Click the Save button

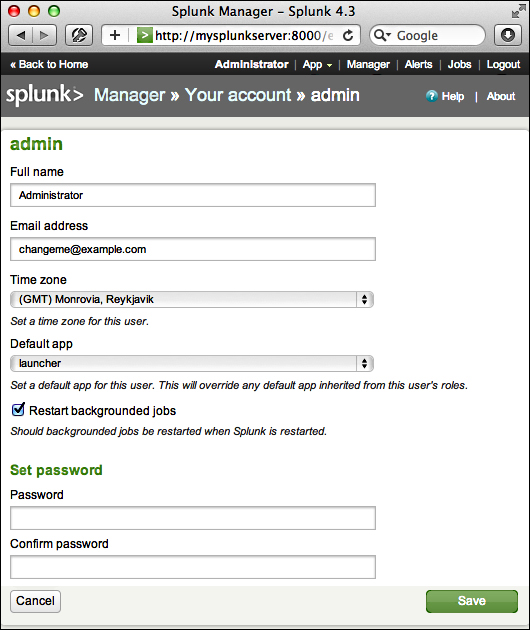(472, 601)
